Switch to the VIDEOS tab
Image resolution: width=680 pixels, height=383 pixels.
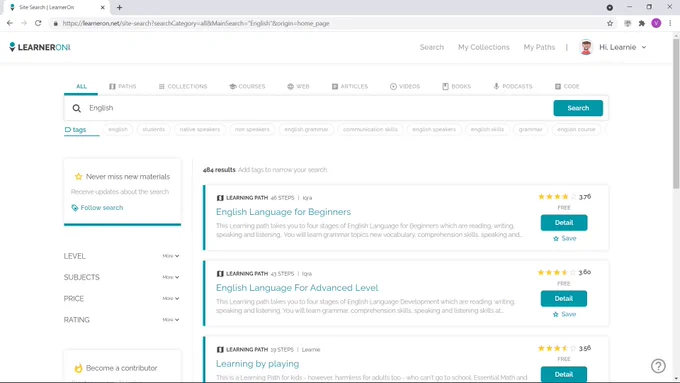(405, 86)
